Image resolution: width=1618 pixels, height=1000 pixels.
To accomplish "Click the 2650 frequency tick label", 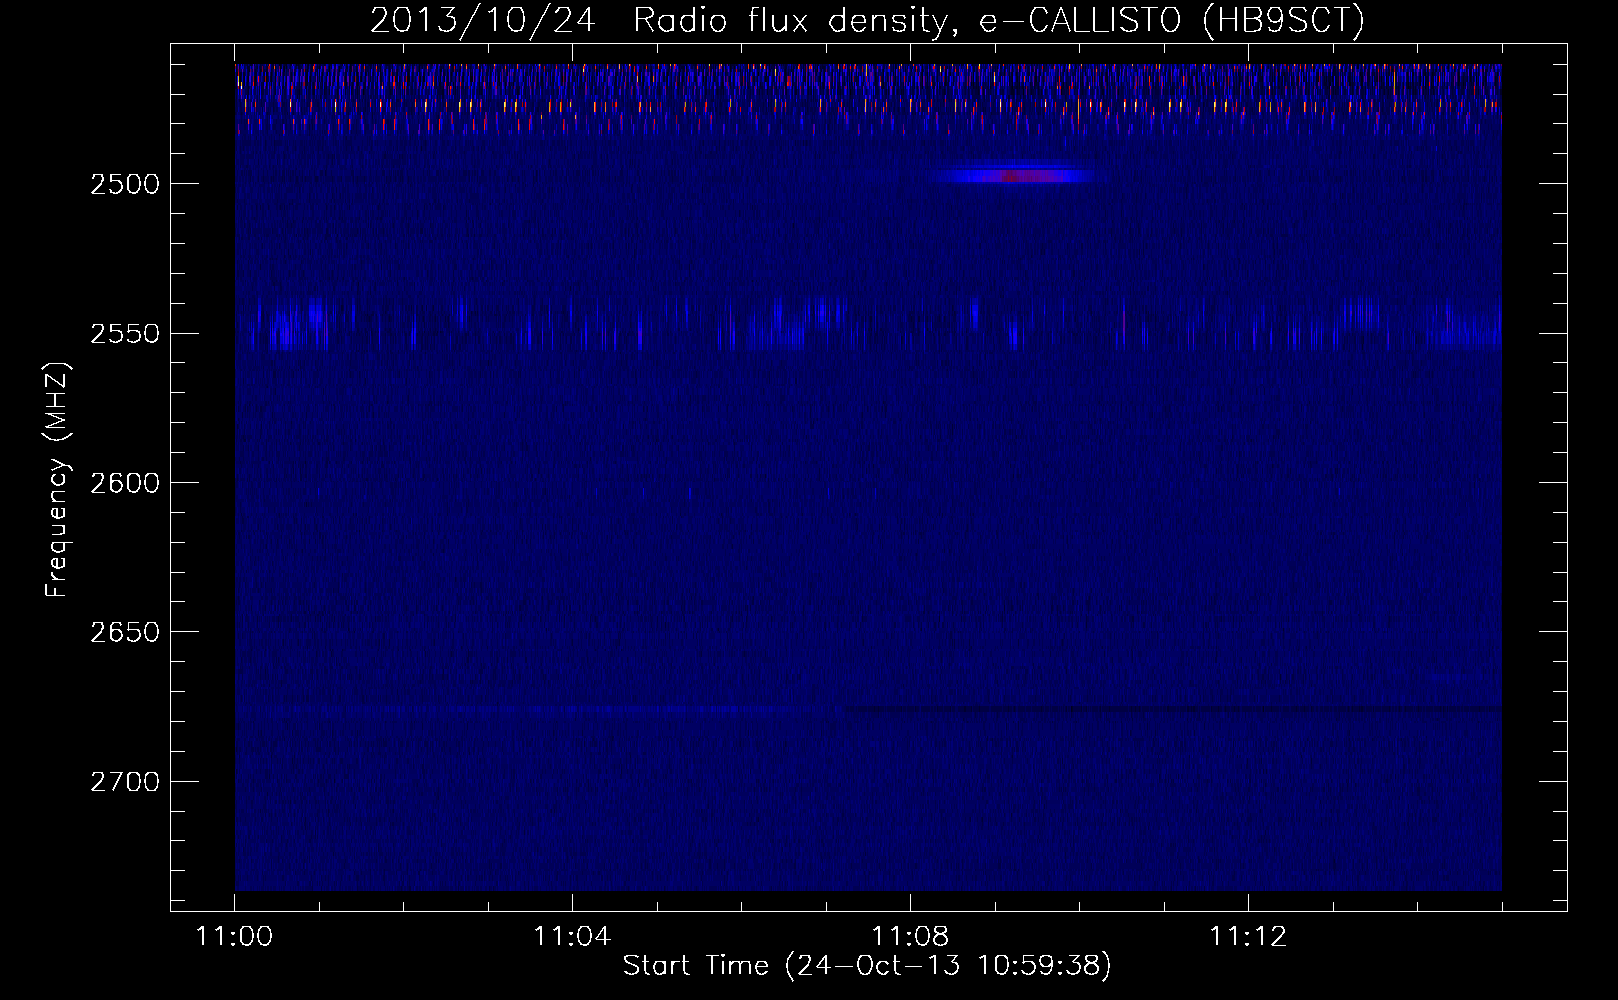I will tap(125, 632).
